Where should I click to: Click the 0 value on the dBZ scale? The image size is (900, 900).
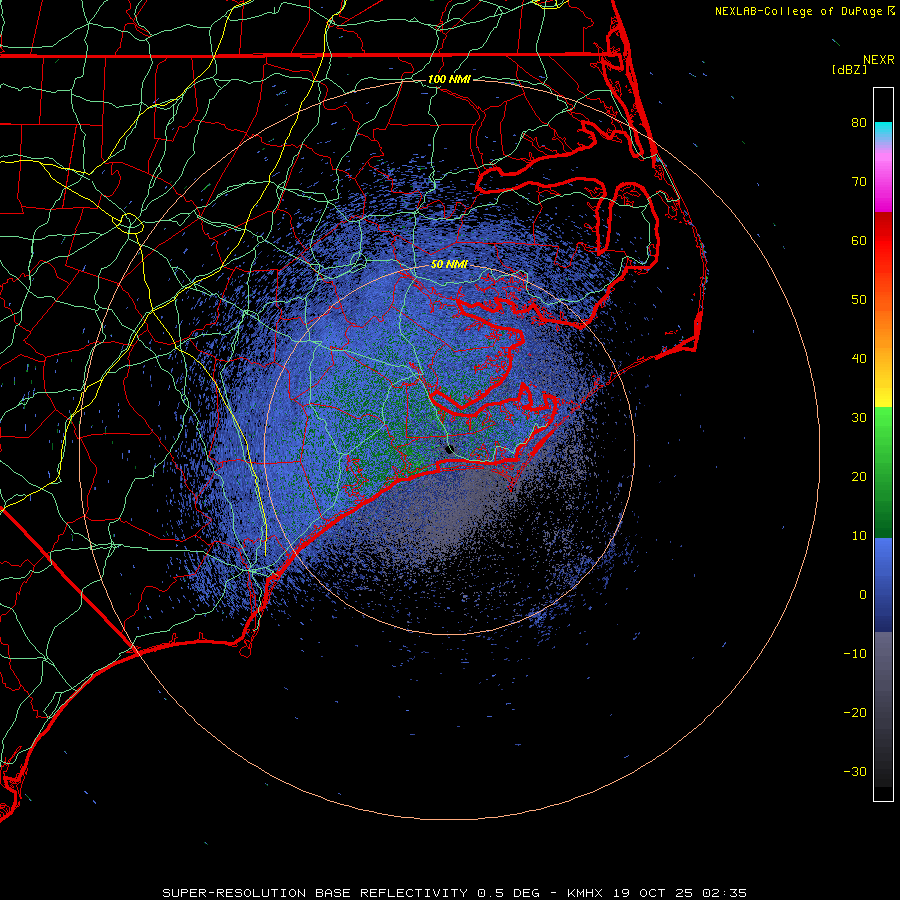coord(863,595)
